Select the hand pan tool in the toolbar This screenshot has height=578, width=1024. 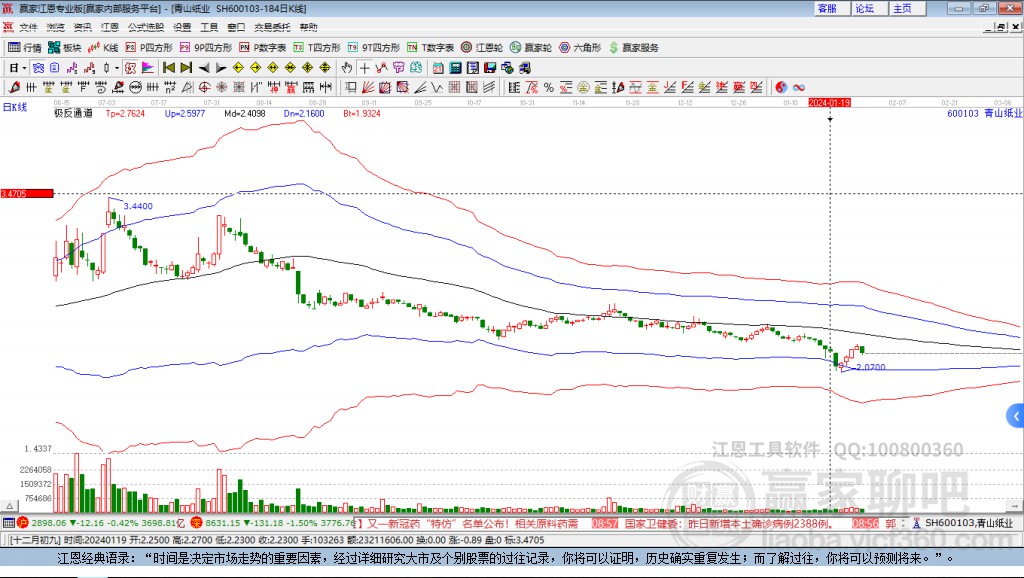click(346, 69)
